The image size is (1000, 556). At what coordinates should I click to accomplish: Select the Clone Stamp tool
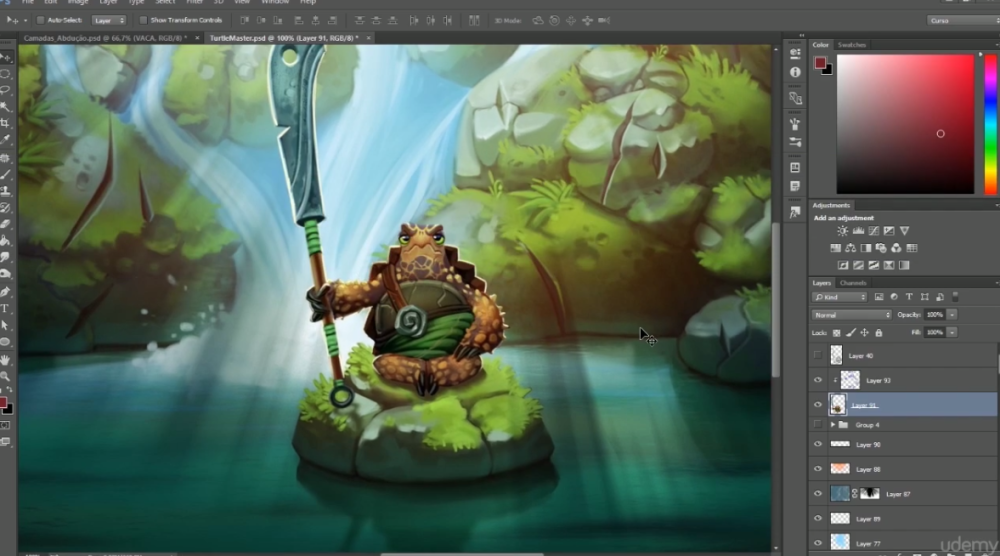[x=6, y=191]
